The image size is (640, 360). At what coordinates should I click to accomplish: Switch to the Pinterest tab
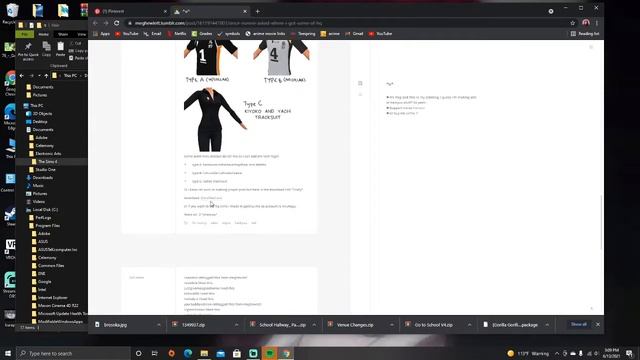[129, 11]
